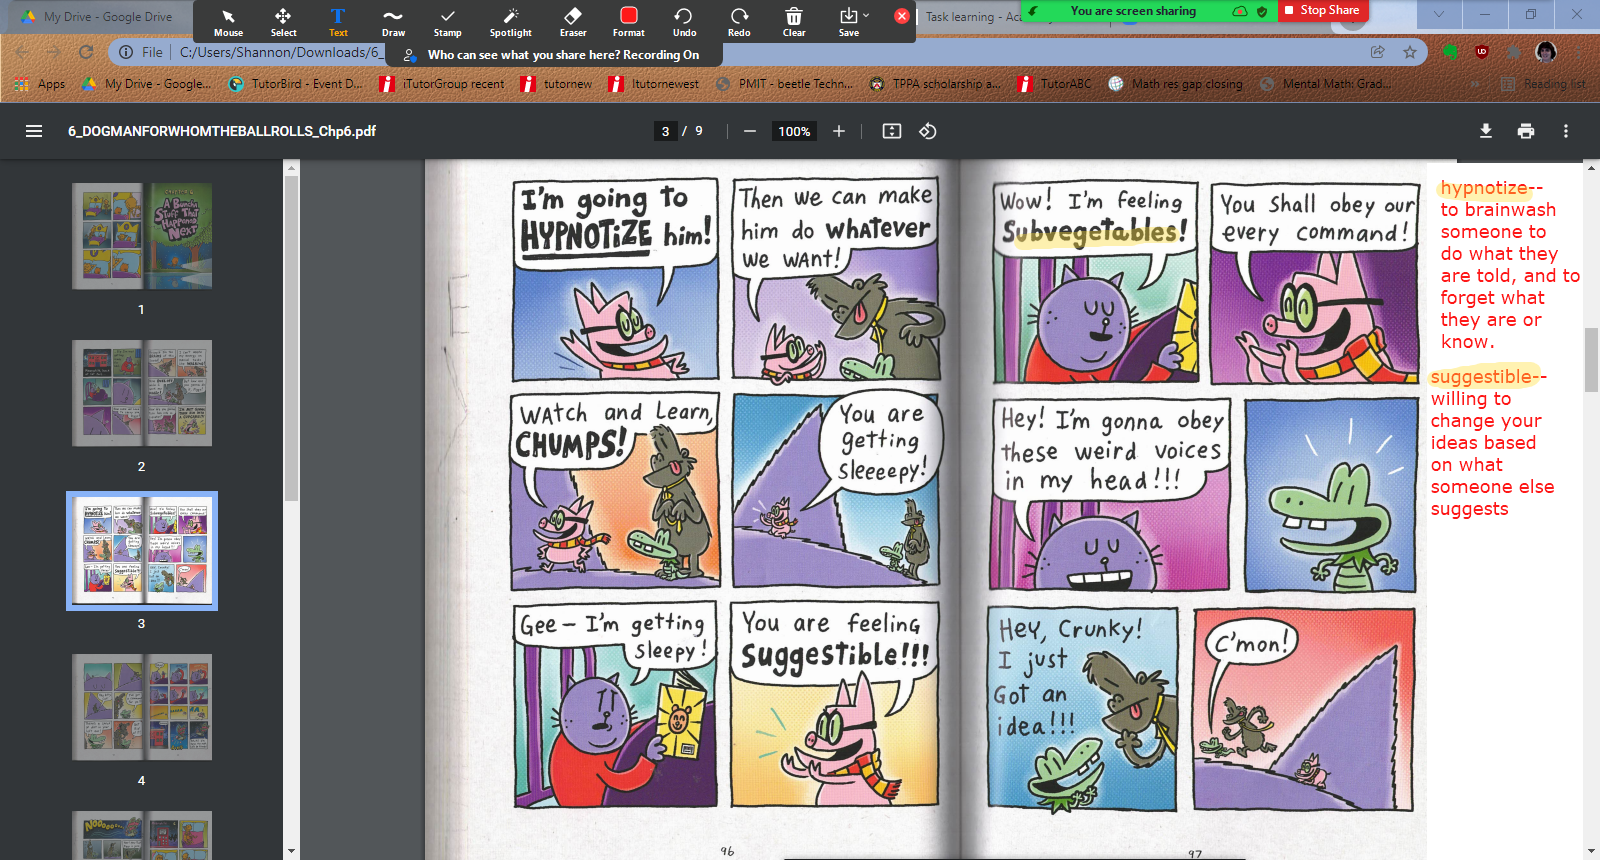Click the PDF filename title text
This screenshot has width=1600, height=860.
click(x=222, y=131)
